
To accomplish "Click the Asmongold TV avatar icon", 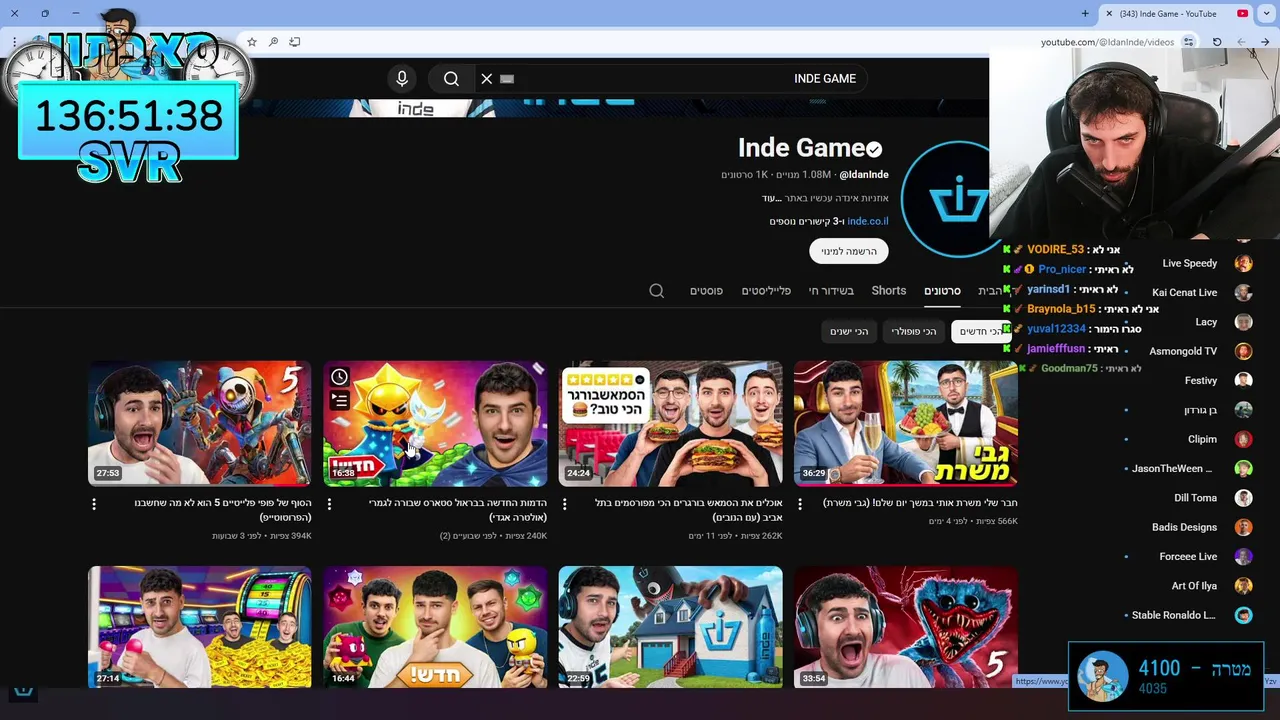I will click(1243, 351).
